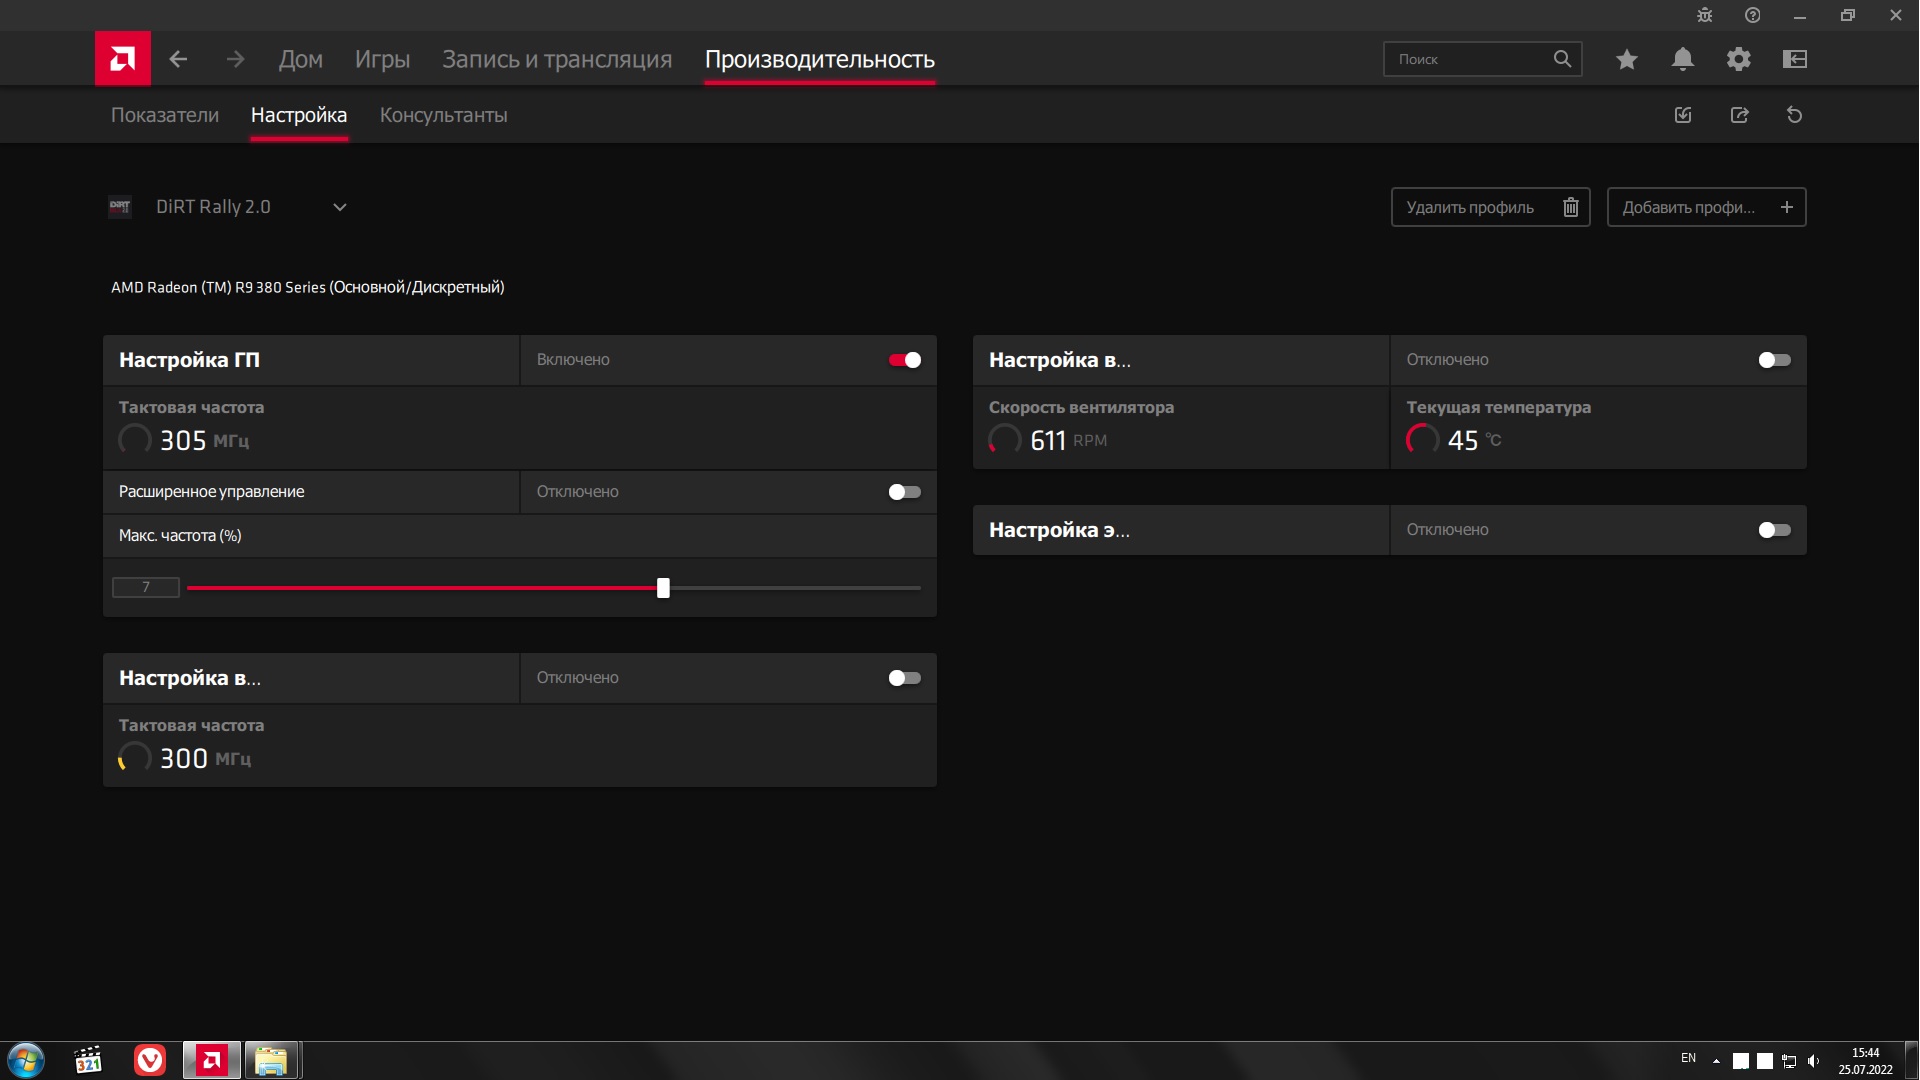
Task: Click the bug report icon
Action: pyautogui.click(x=1705, y=15)
